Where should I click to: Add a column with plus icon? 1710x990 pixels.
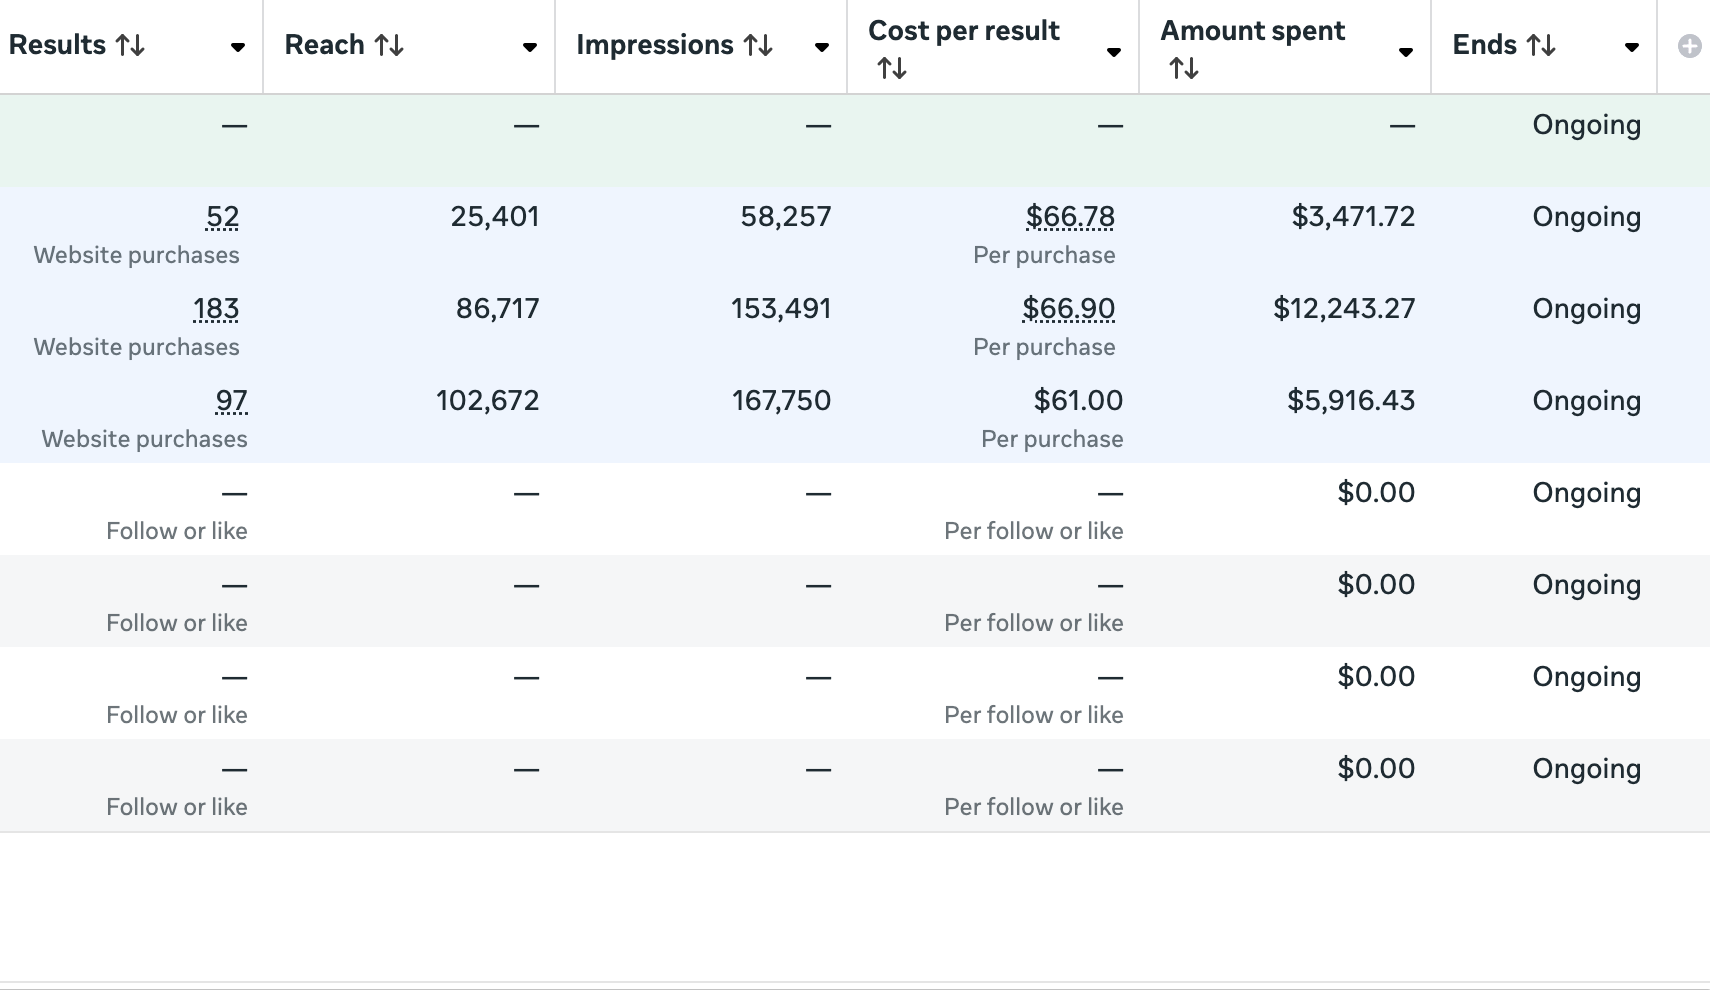tap(1690, 46)
